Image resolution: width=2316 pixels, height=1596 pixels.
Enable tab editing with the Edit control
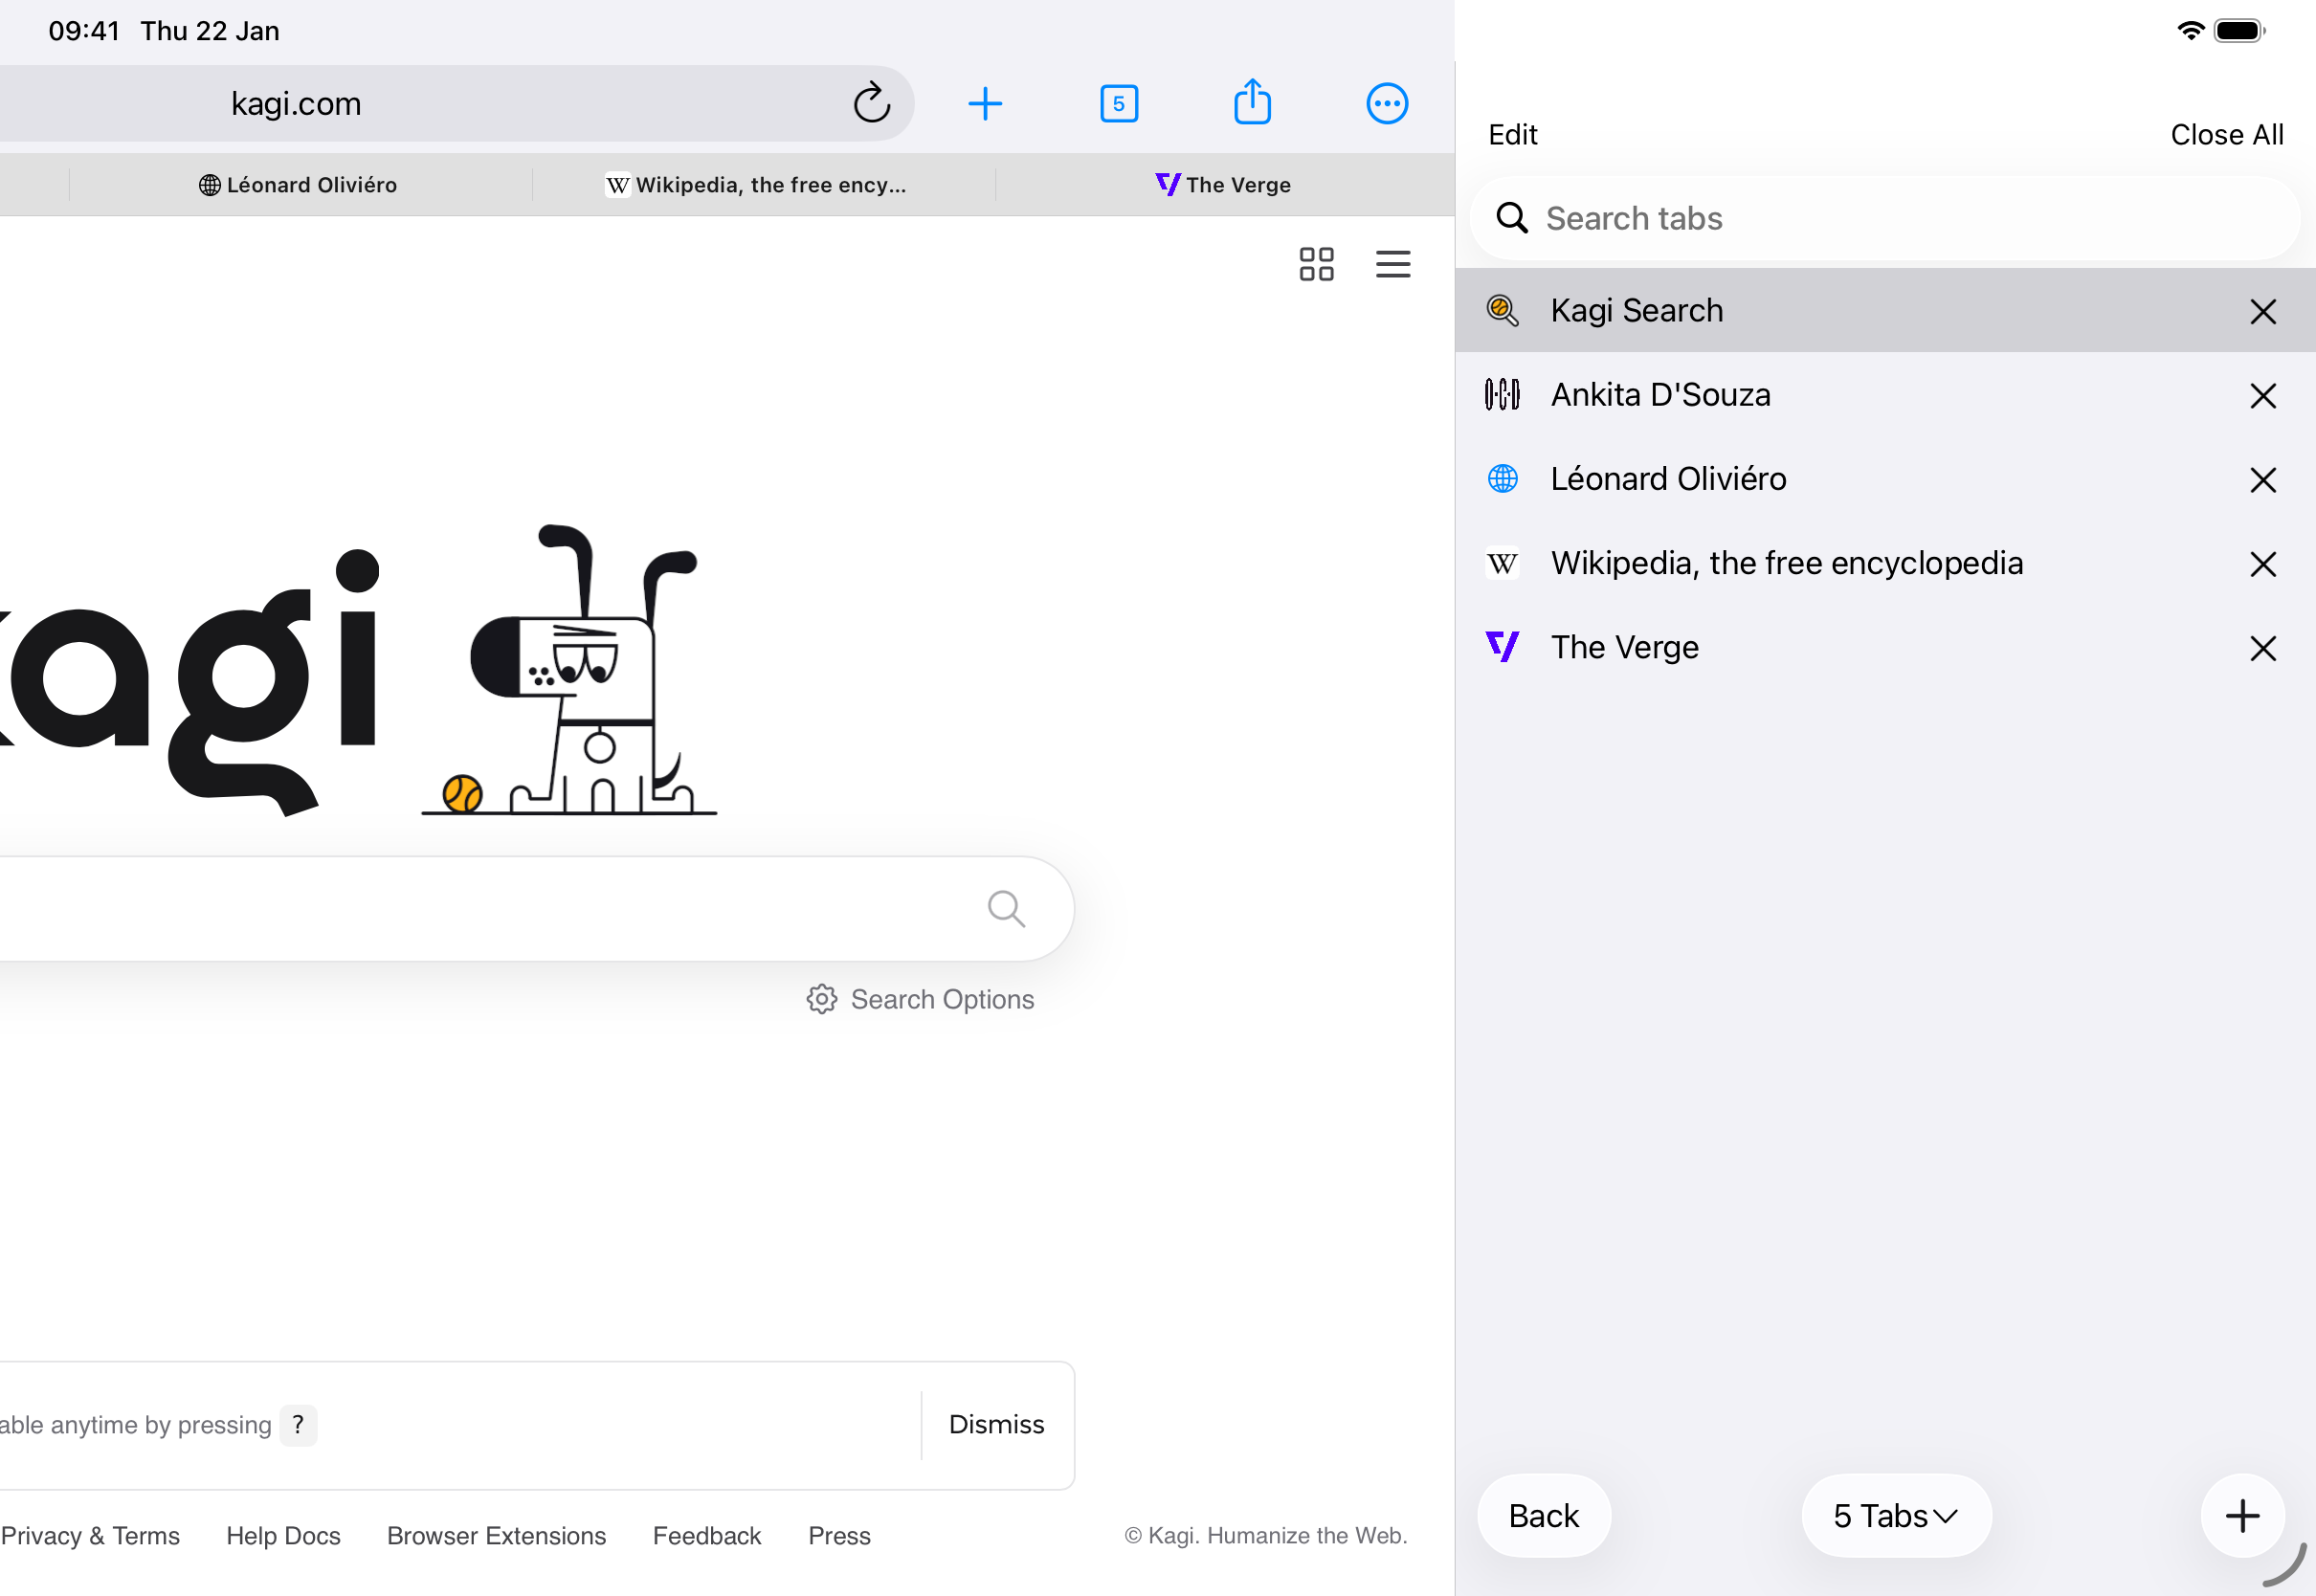pyautogui.click(x=1512, y=133)
